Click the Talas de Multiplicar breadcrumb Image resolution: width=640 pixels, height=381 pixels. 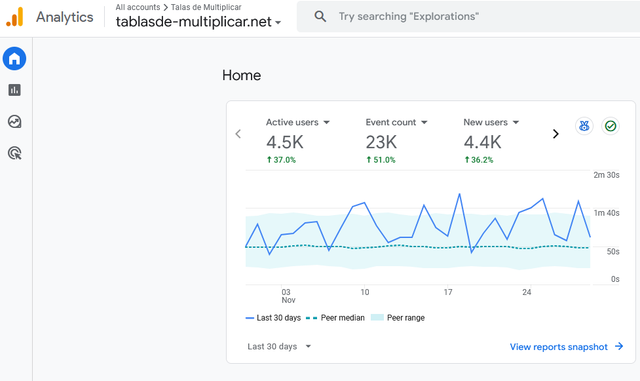coord(206,7)
